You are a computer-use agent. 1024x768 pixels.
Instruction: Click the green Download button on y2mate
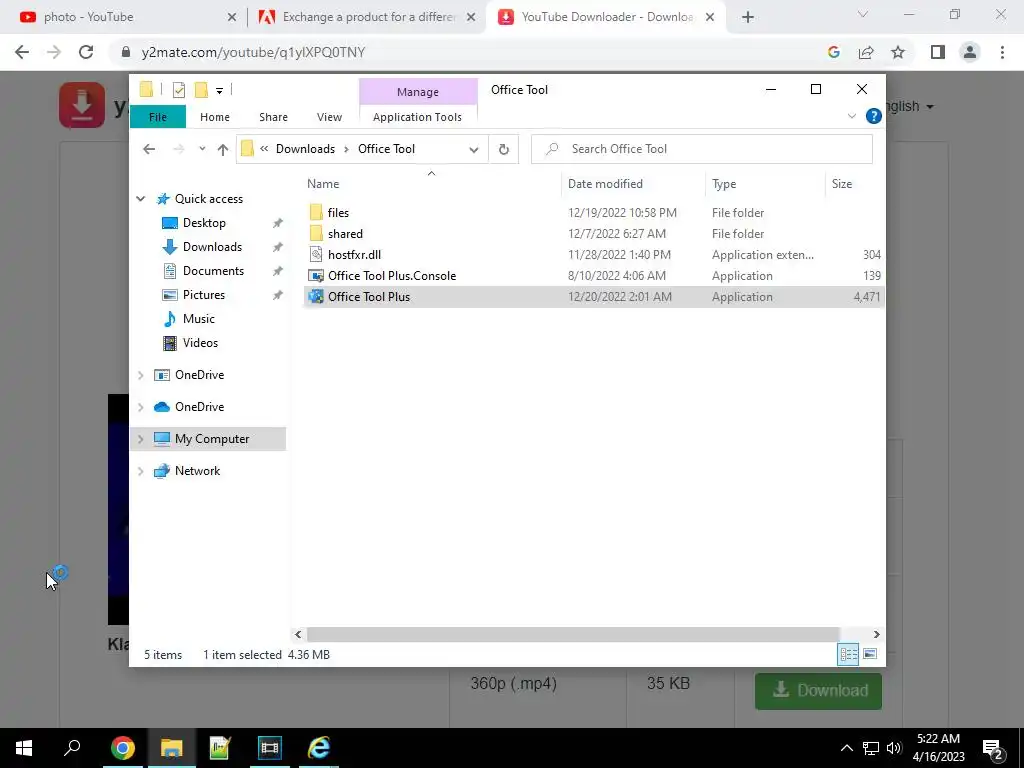[x=818, y=691]
